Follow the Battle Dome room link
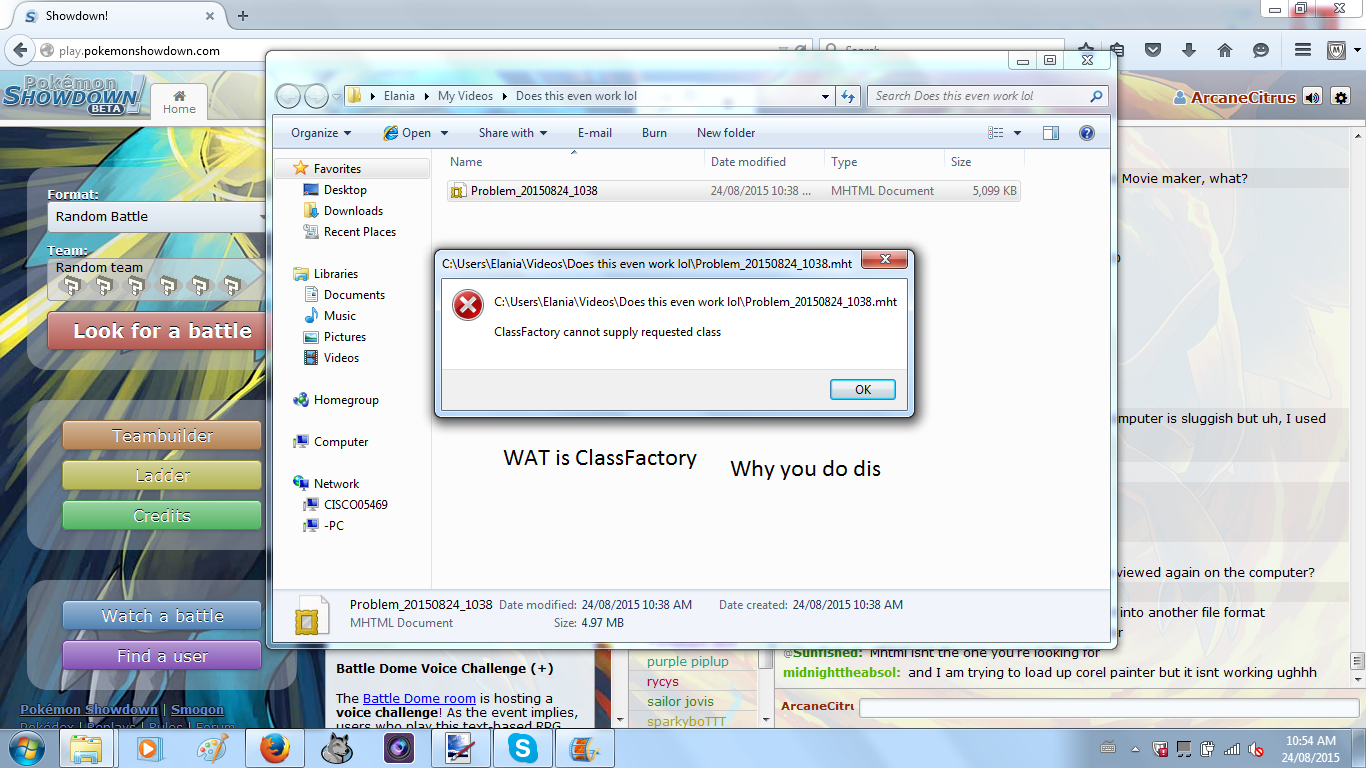Viewport: 1366px width, 768px height. click(x=419, y=699)
